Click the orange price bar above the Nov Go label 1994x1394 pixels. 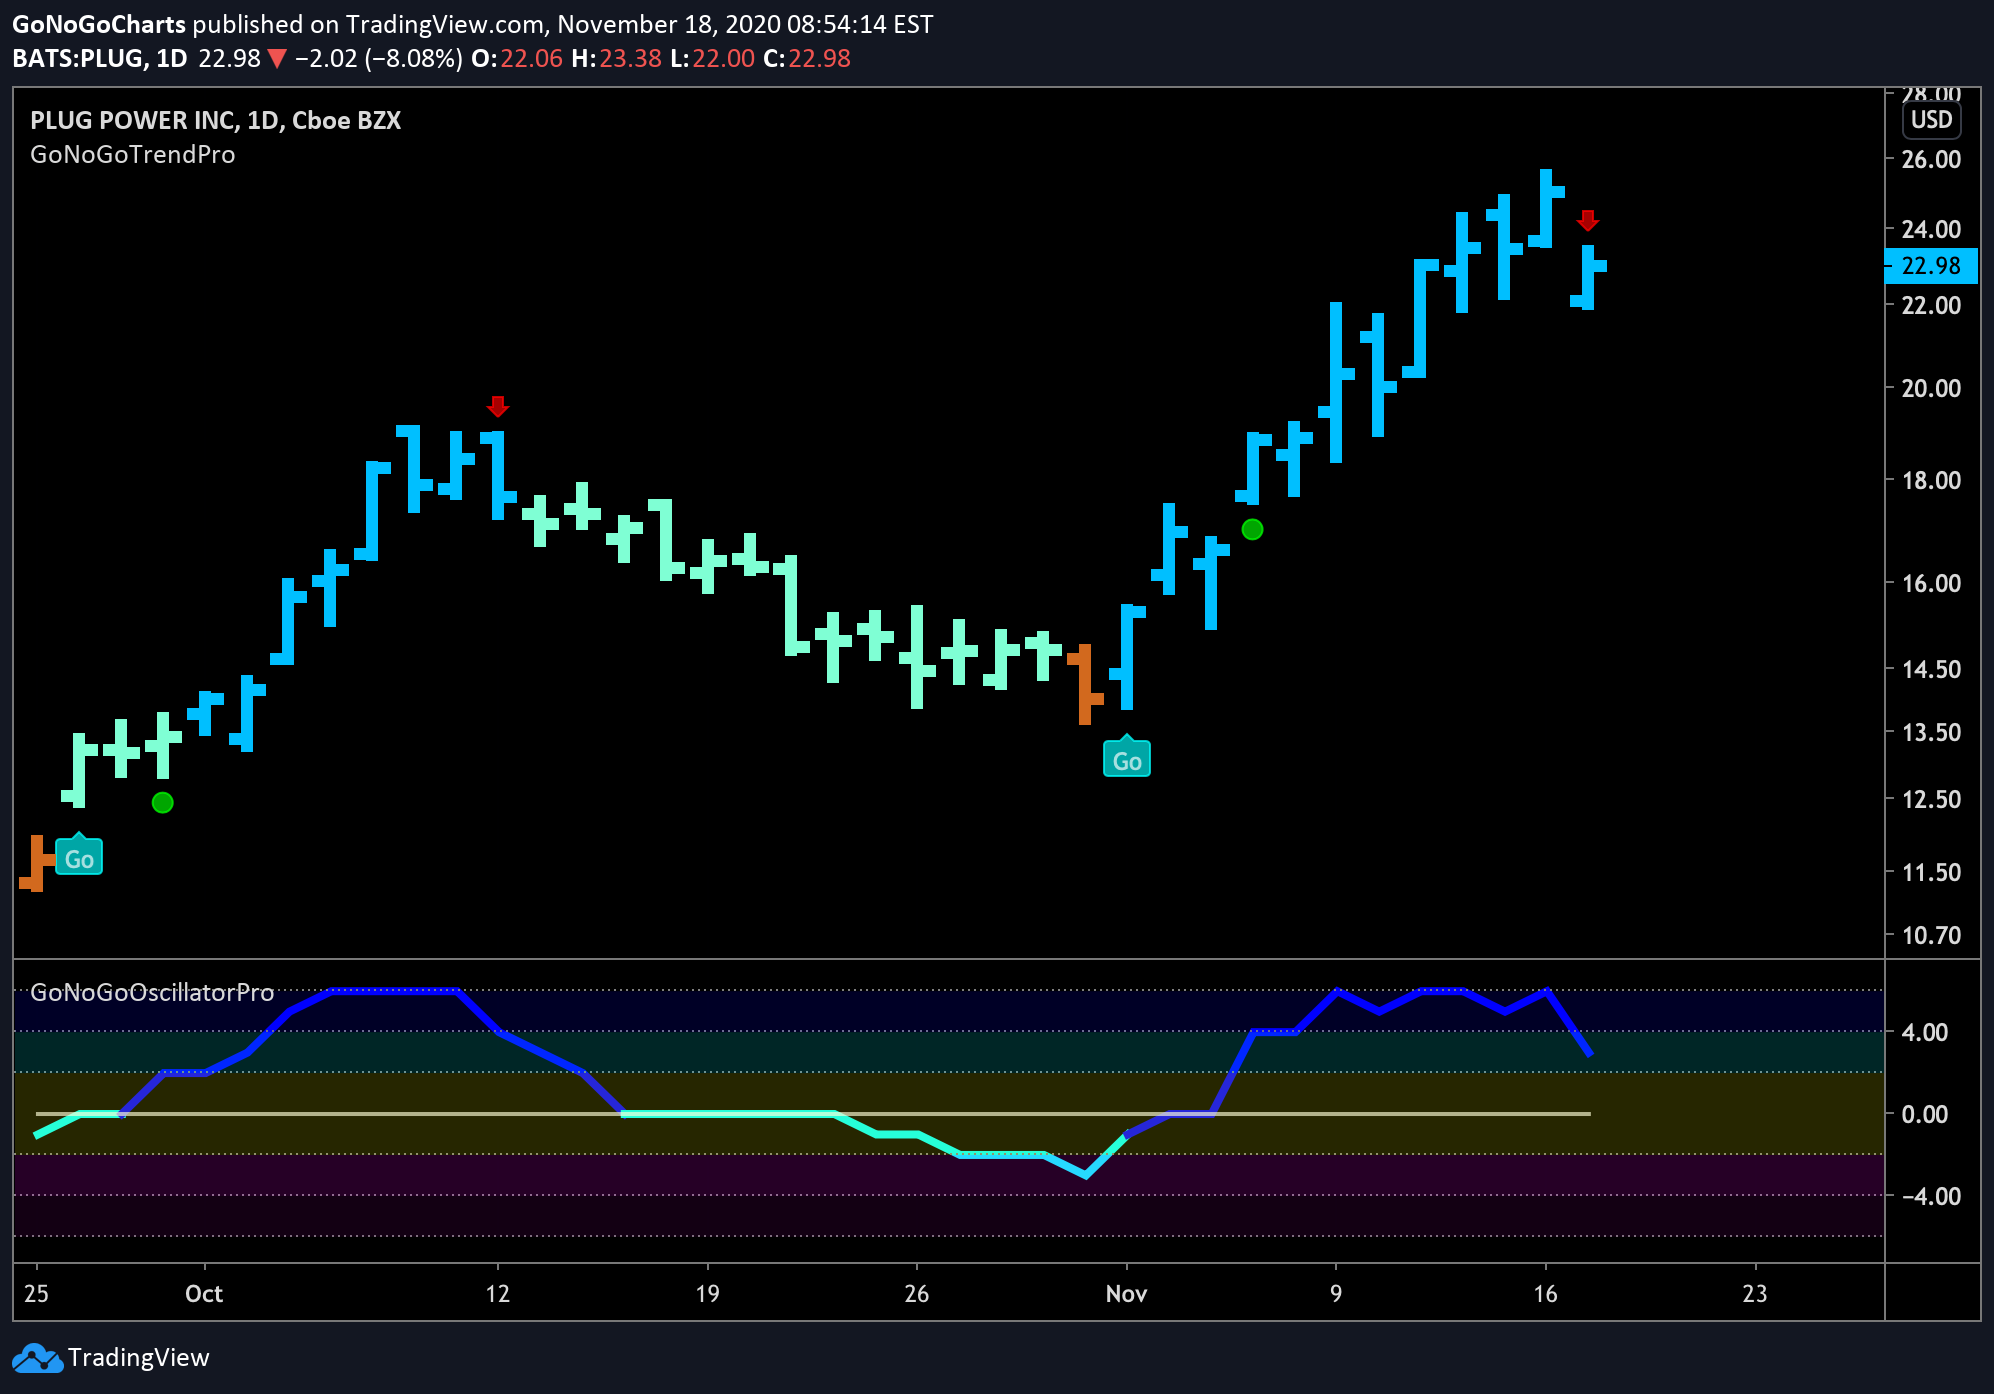click(x=1085, y=684)
